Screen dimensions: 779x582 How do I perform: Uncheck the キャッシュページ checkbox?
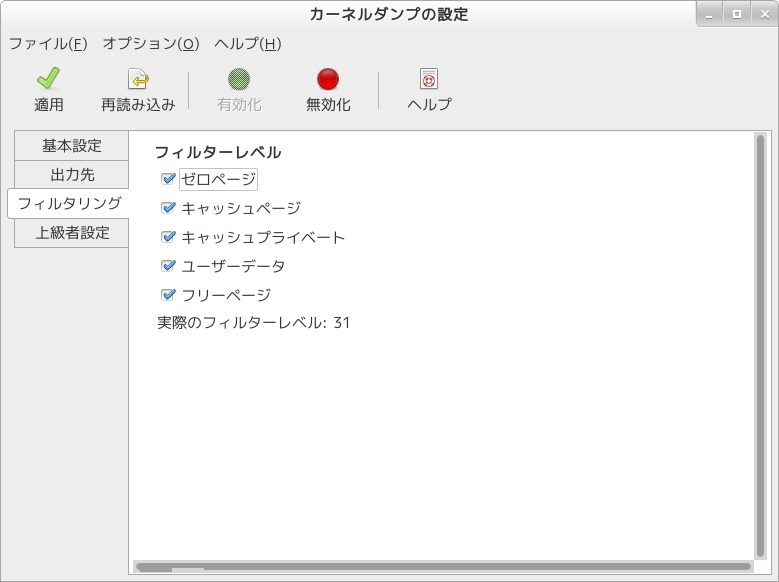pyautogui.click(x=168, y=208)
